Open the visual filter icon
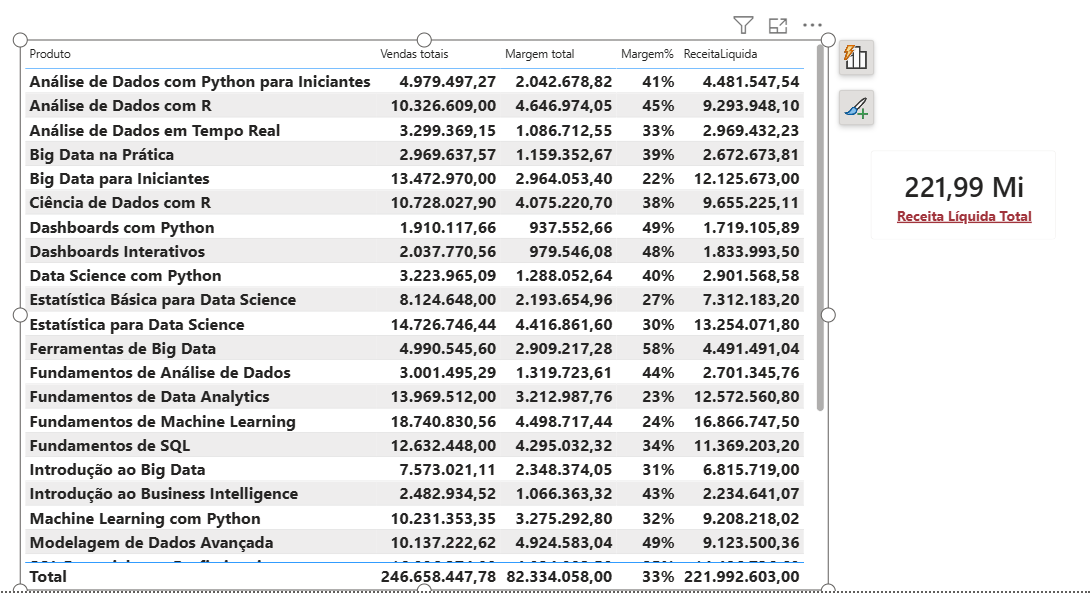This screenshot has height=600, width=1092. [743, 26]
